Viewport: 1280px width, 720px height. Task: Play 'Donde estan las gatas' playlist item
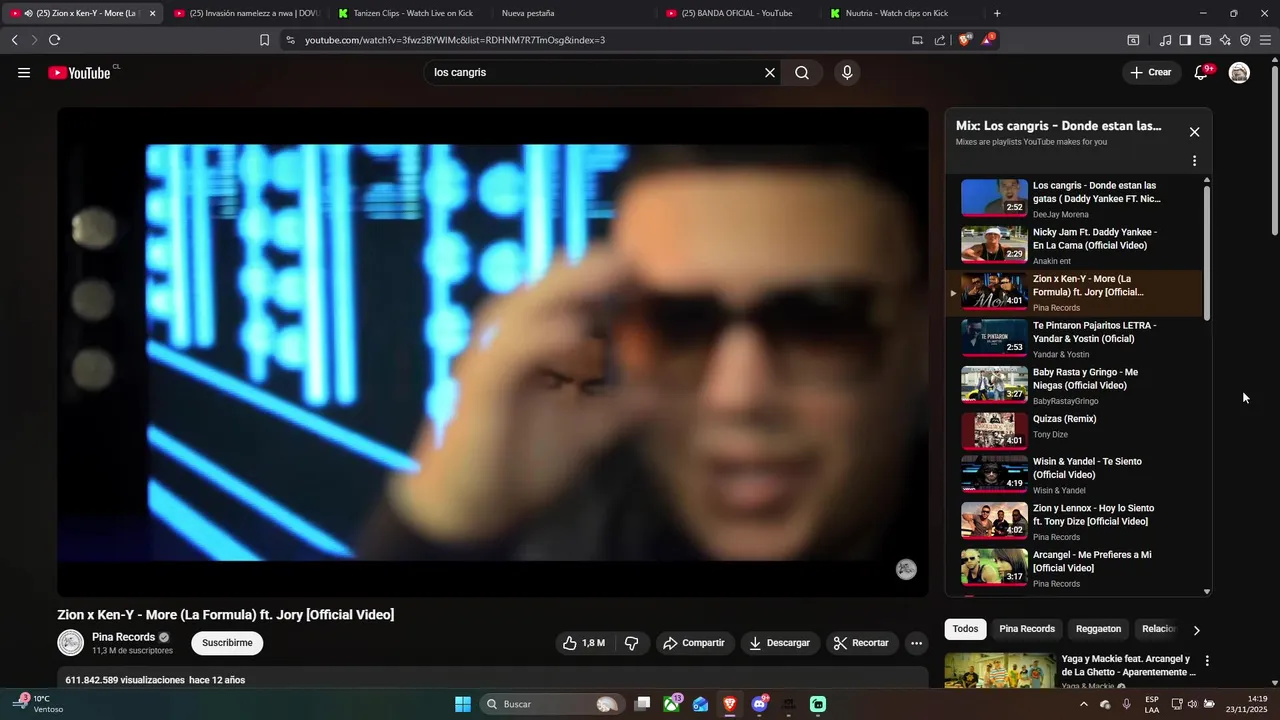[1075, 200]
